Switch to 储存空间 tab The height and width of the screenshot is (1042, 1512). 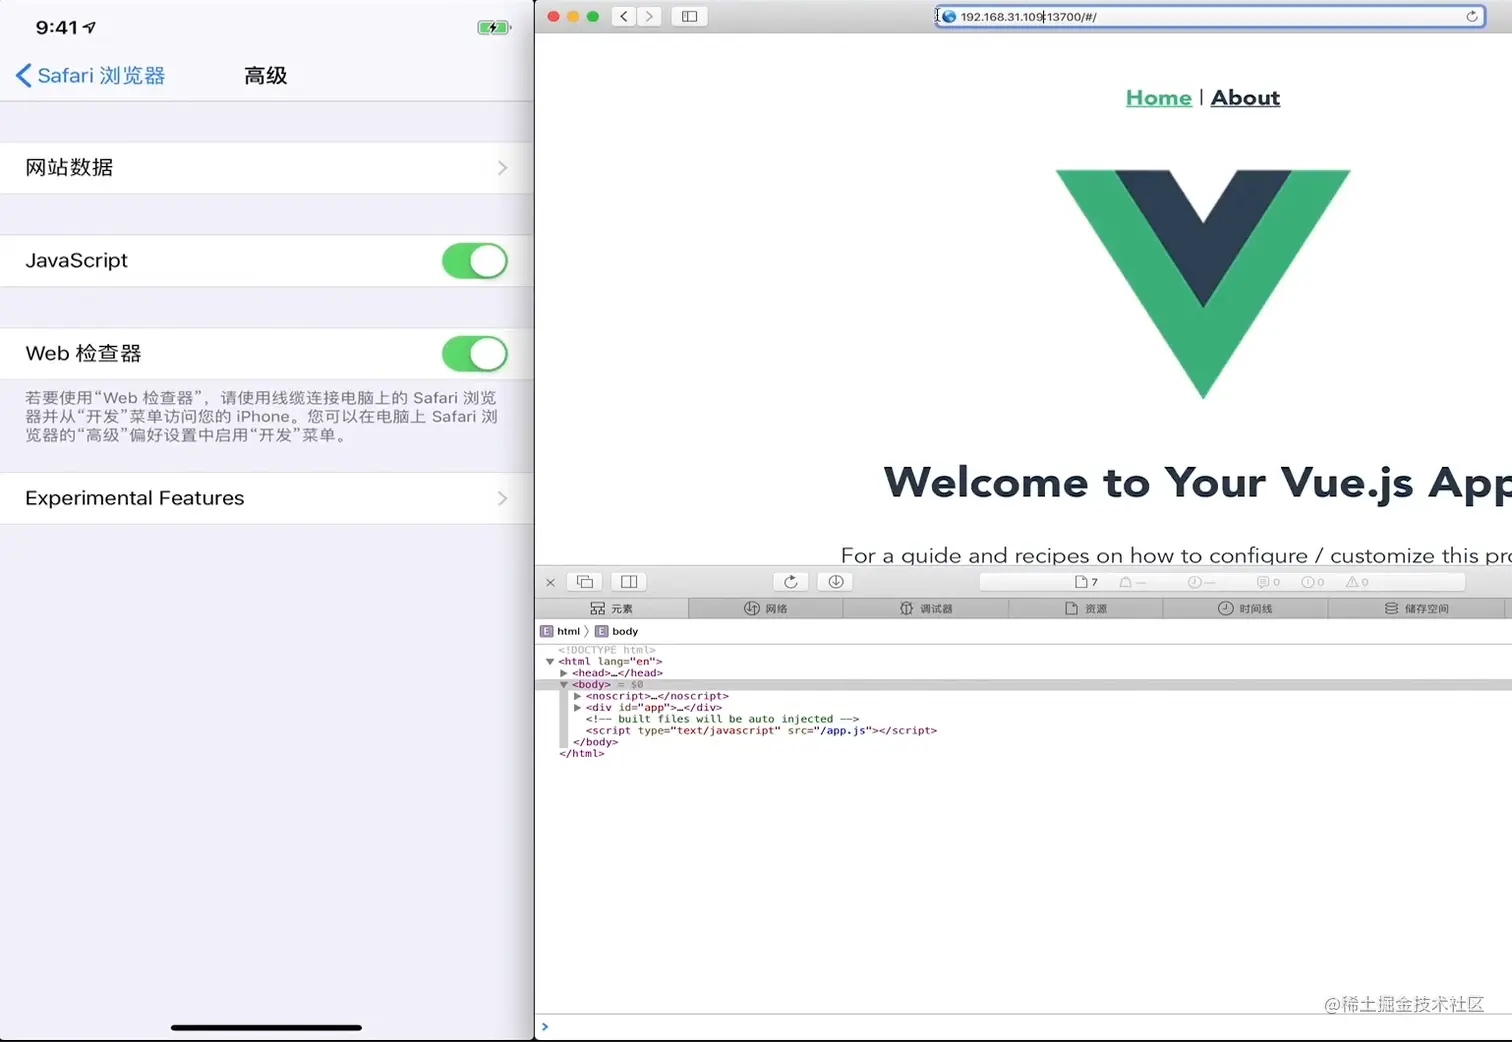coord(1417,608)
